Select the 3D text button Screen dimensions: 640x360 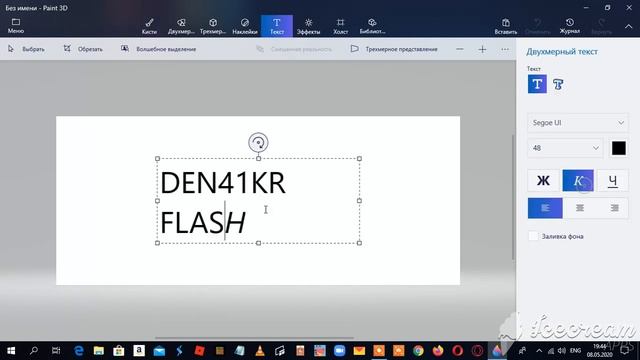(558, 84)
